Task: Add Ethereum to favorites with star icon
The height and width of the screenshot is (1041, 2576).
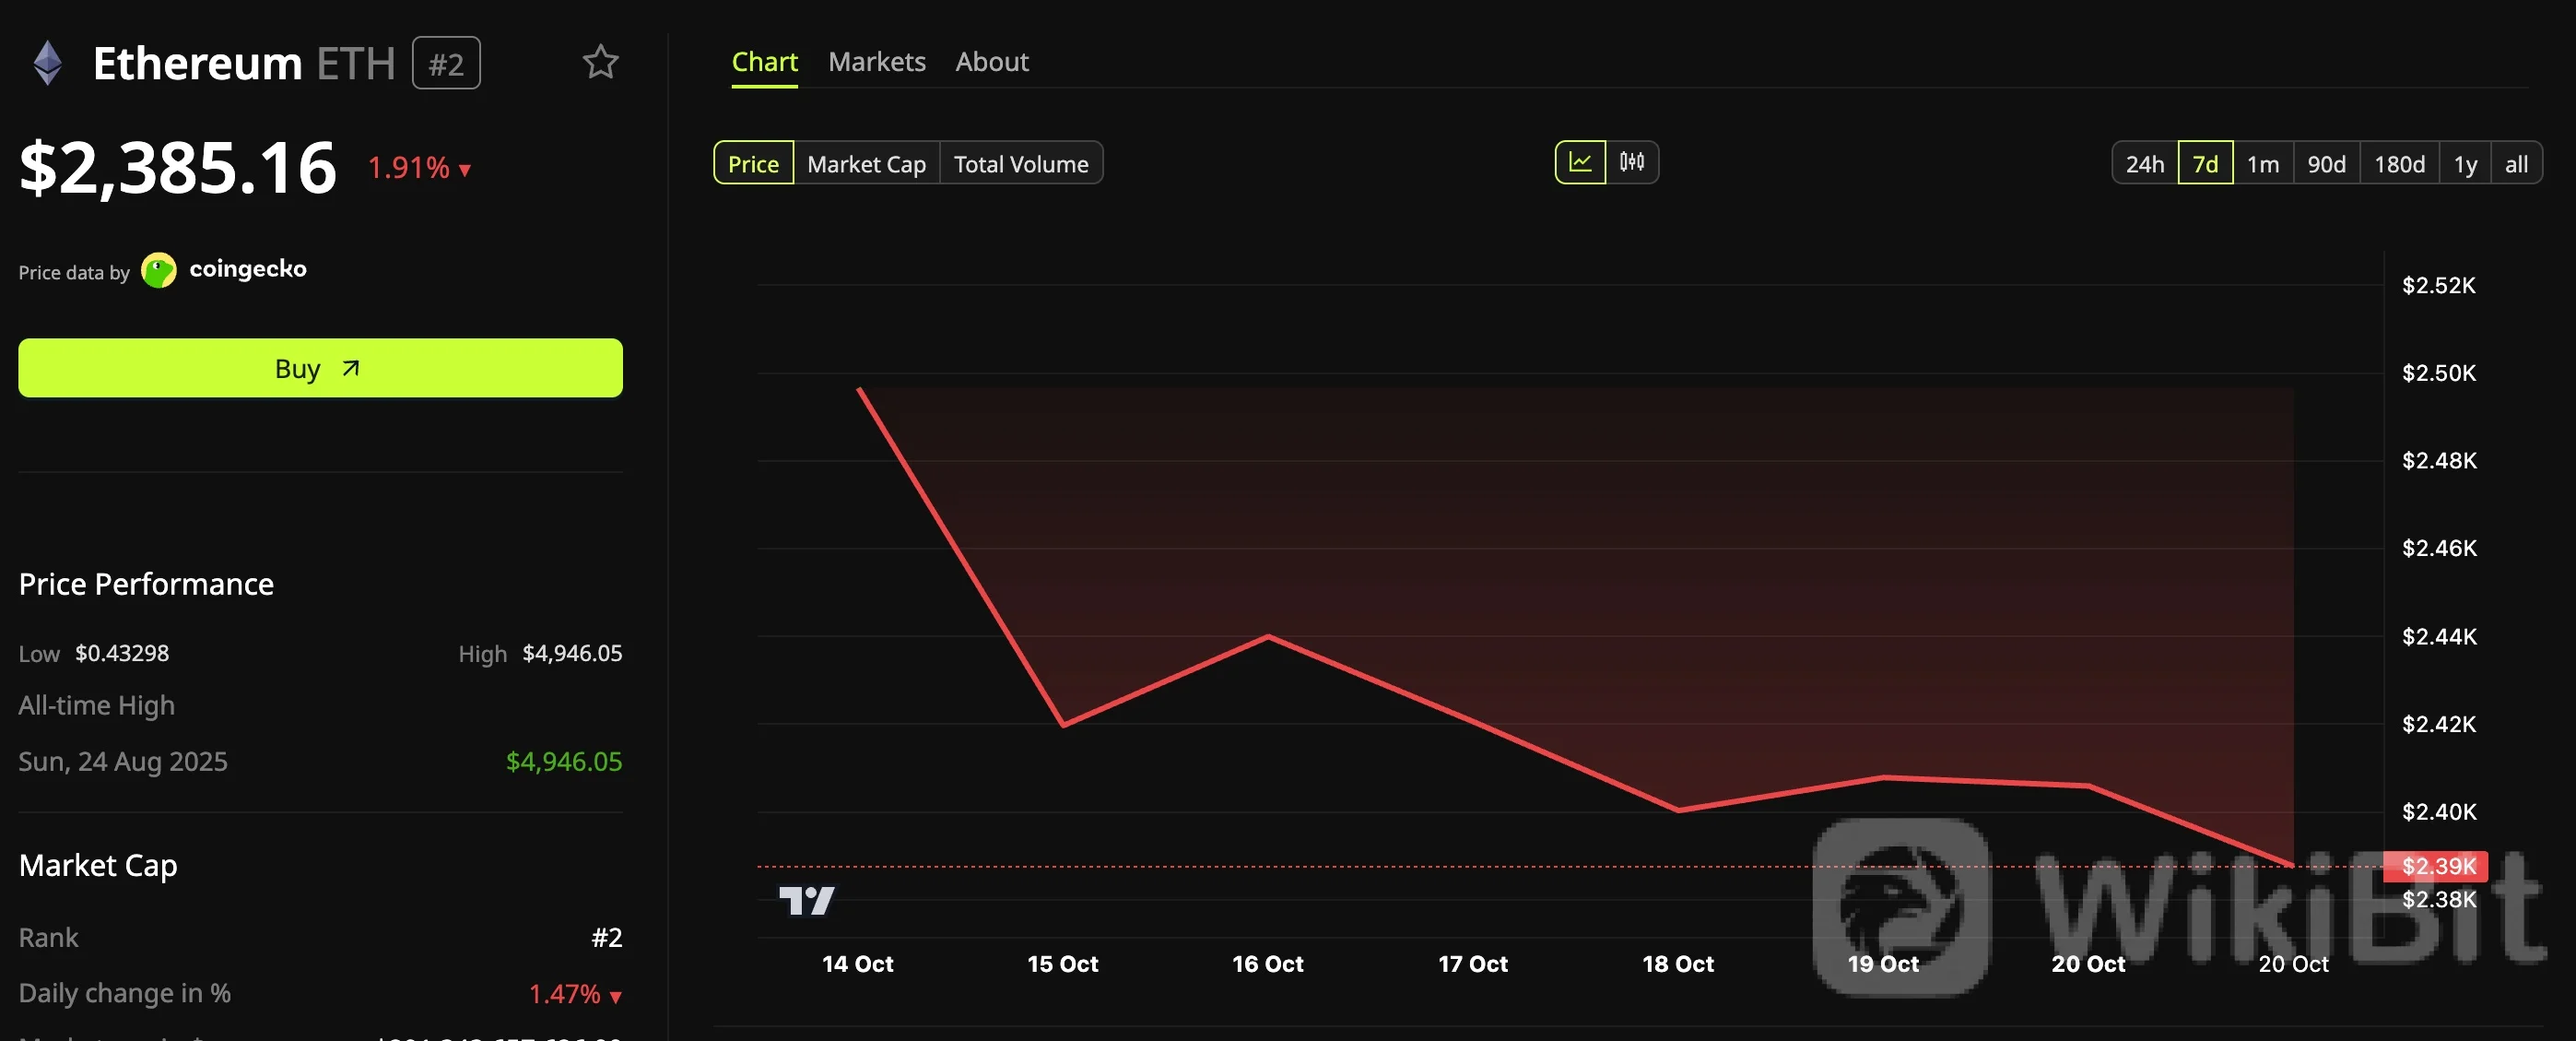Action: point(600,62)
